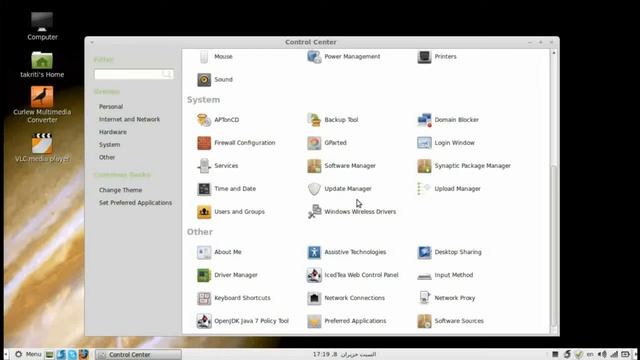Select the Hardware group in the sidebar
The height and width of the screenshot is (360, 640).
[x=113, y=132]
